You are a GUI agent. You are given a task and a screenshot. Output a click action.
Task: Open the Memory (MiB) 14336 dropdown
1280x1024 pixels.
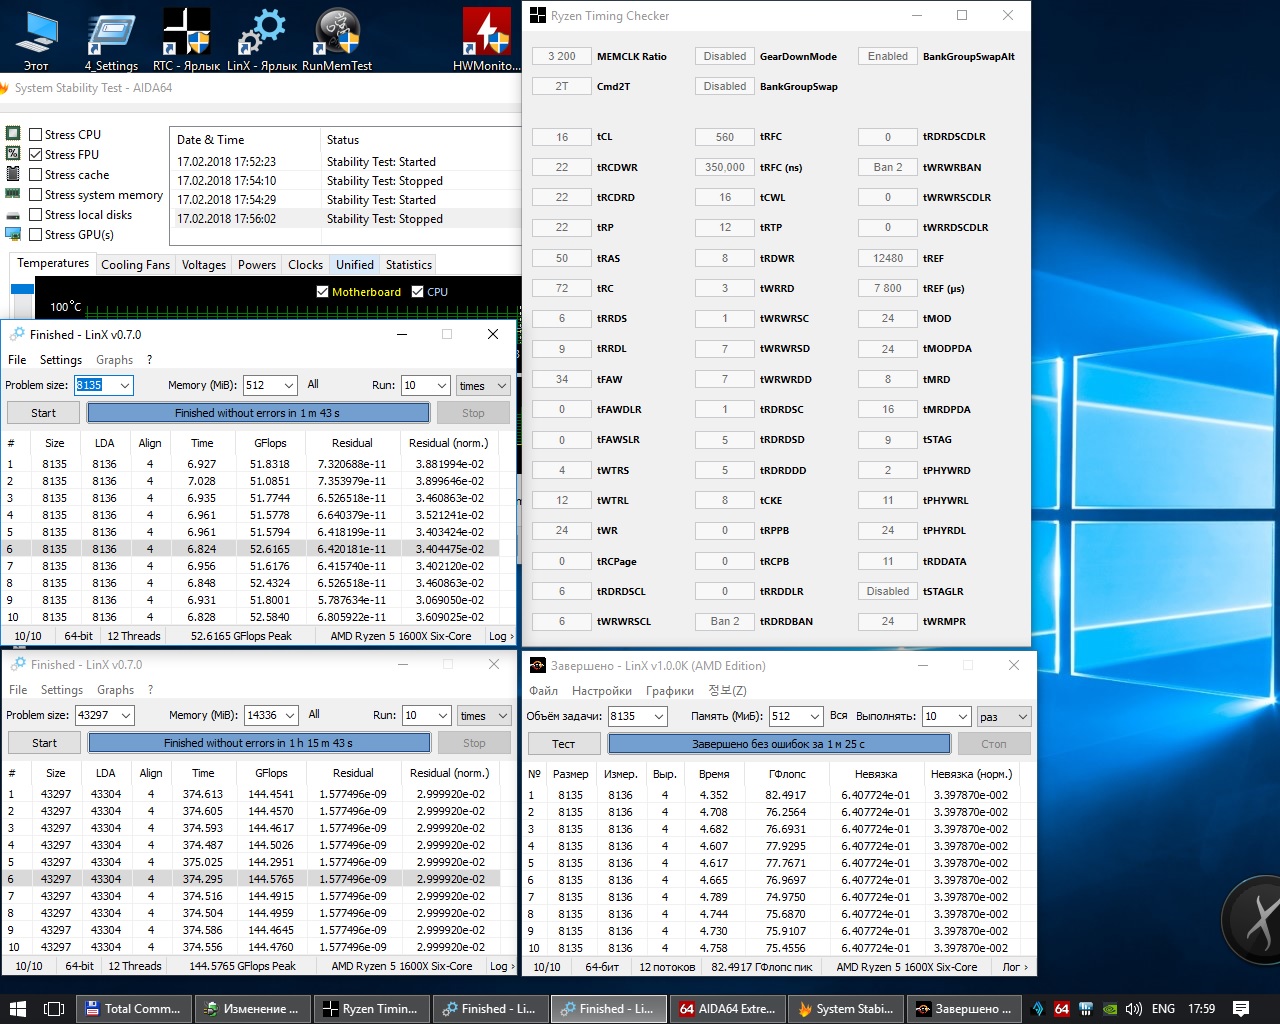pos(290,715)
